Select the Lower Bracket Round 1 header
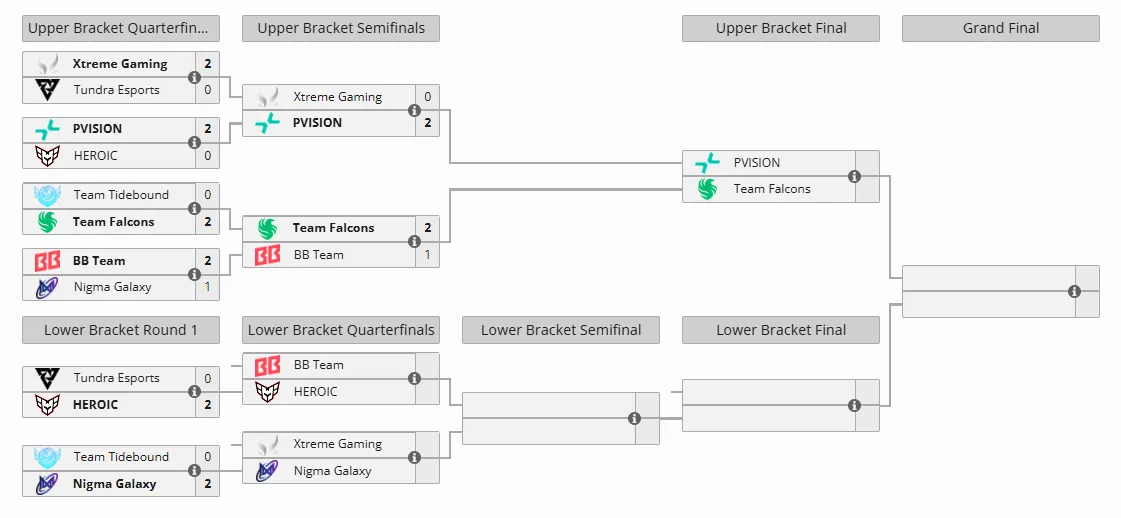This screenshot has height=518, width=1121. tap(121, 330)
